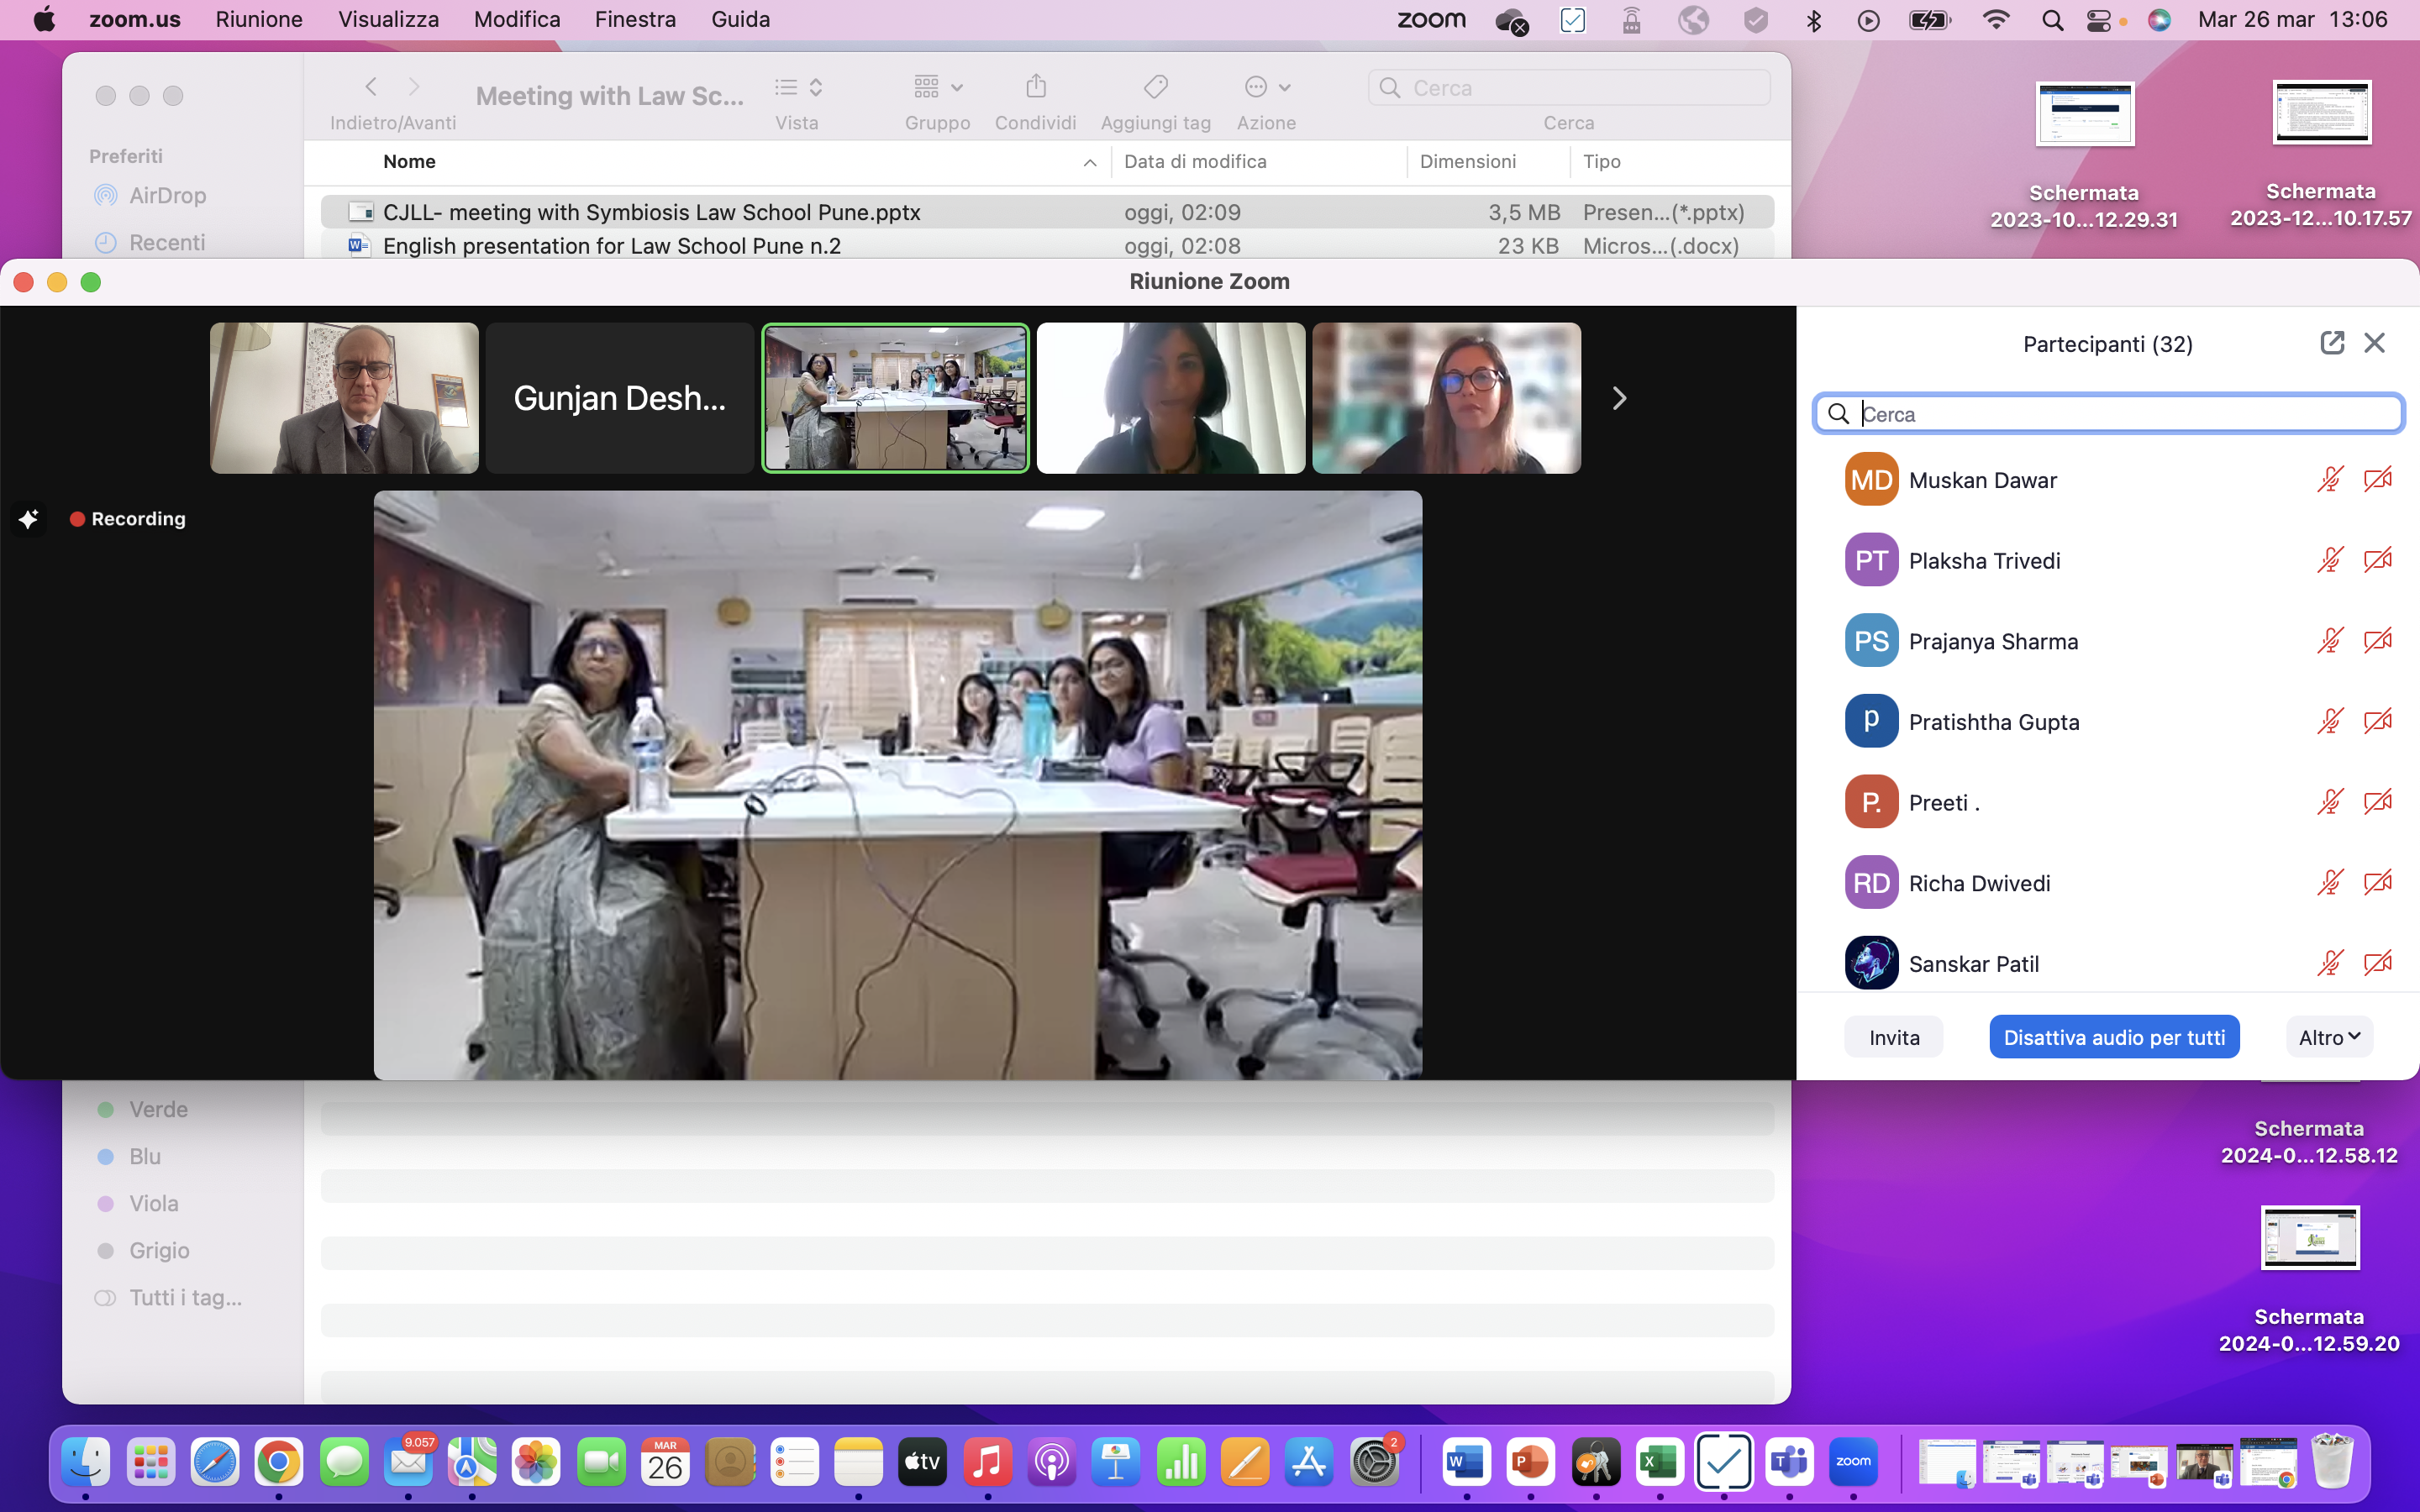Pop out the Partecipanti panel
This screenshot has width=2420, height=1512.
2331,343
